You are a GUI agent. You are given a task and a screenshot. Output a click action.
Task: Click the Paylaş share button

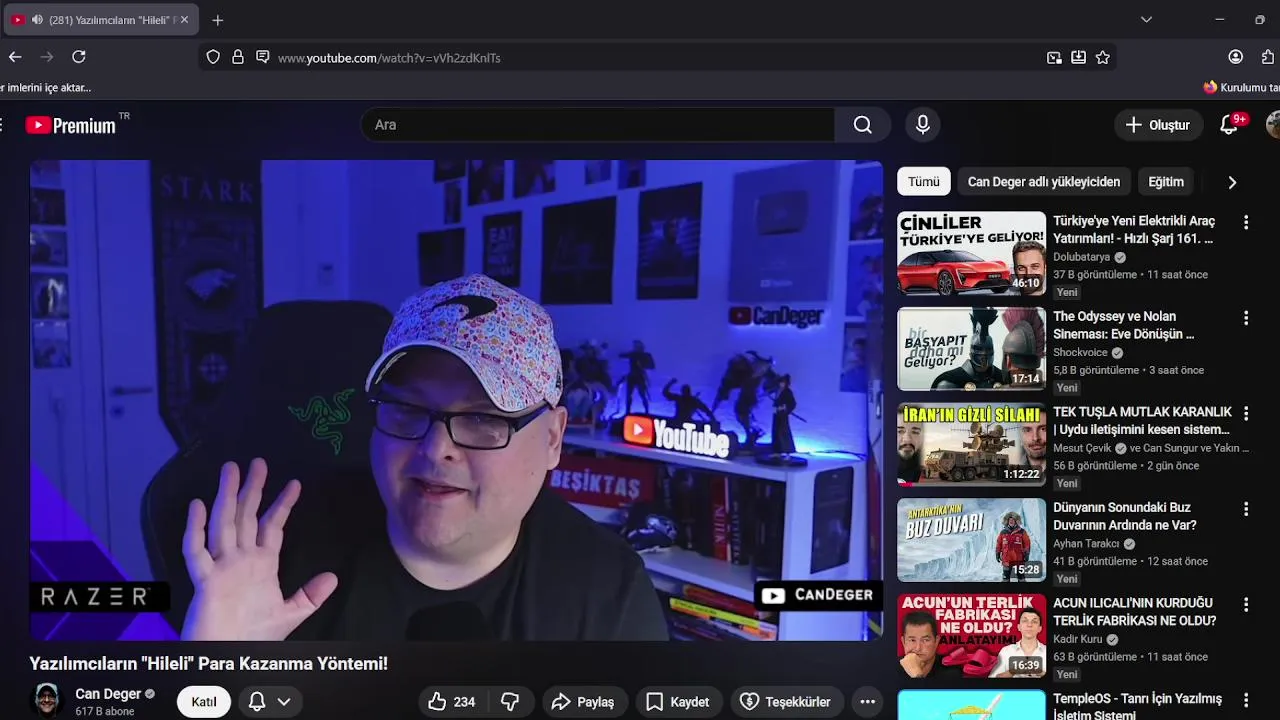pos(583,702)
